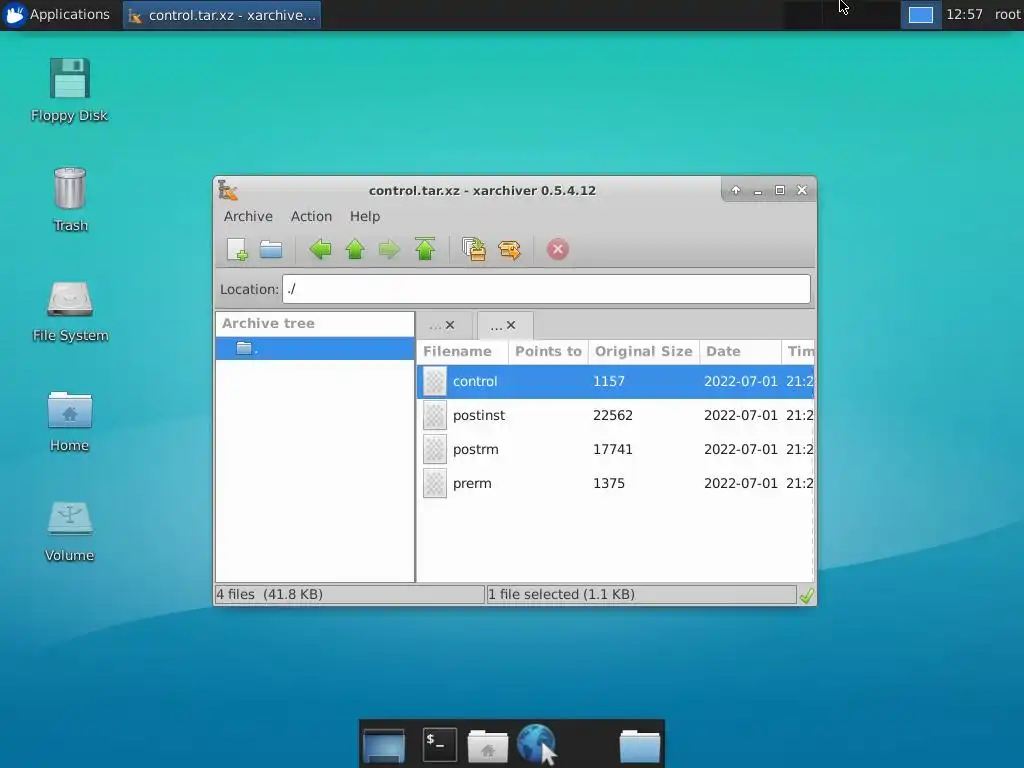Select the prerm file row
The image size is (1024, 768).
click(x=615, y=483)
